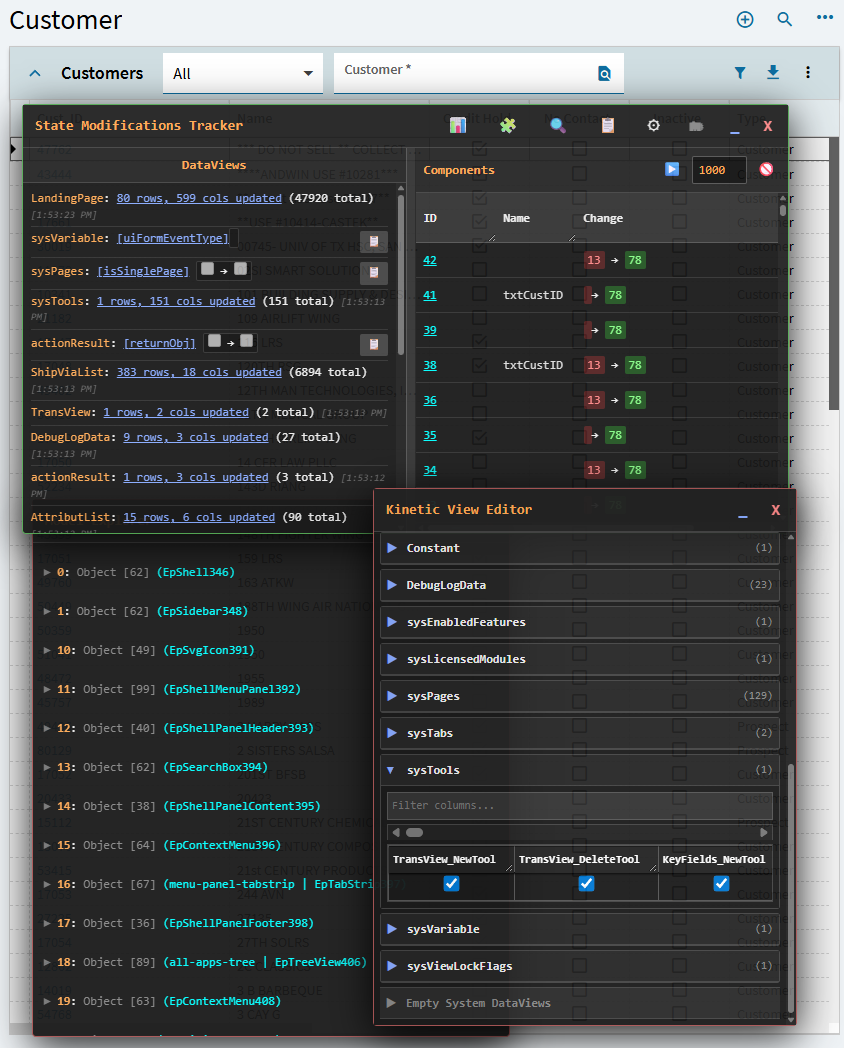The image size is (844, 1048).
Task: Open the All dropdown next to Customers
Action: point(242,73)
